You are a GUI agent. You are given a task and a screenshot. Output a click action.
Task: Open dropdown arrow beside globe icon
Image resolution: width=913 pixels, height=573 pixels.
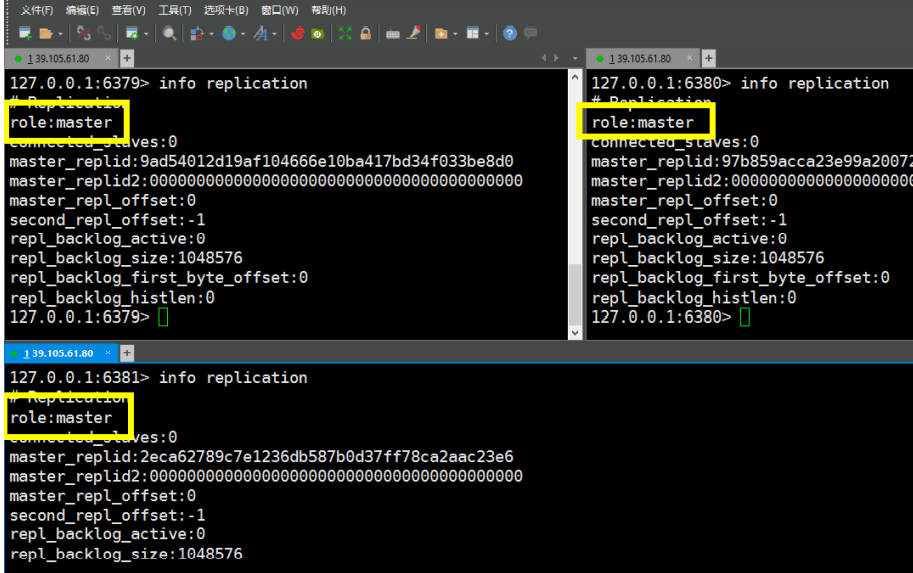pos(243,34)
